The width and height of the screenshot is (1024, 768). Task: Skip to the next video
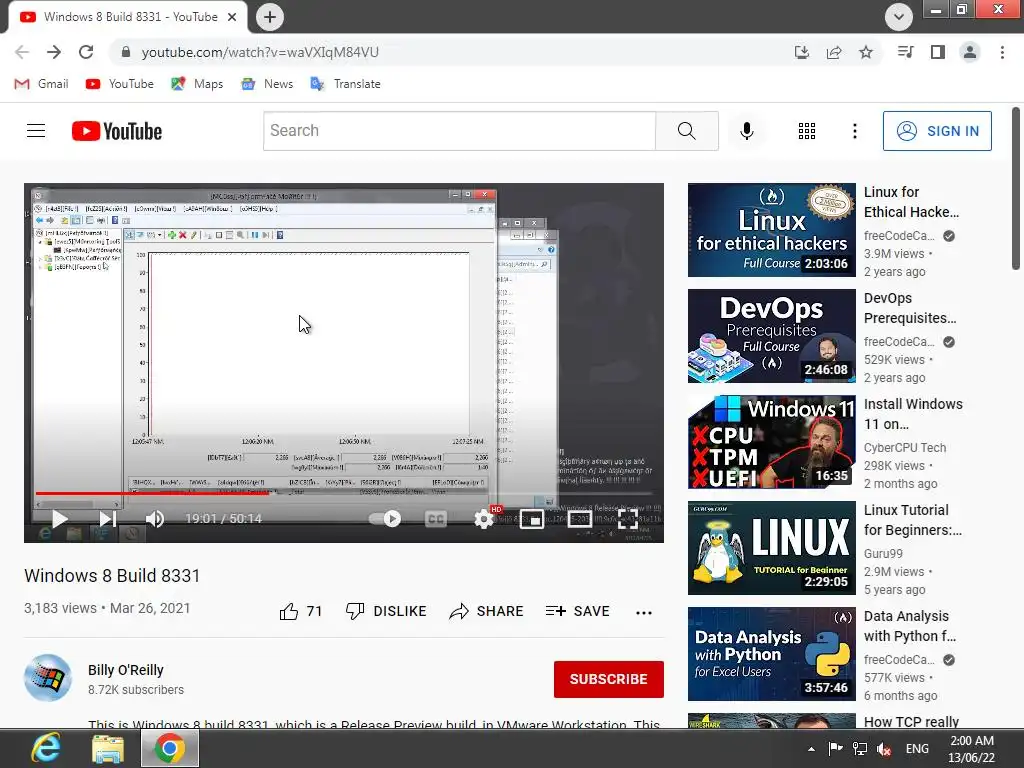point(108,519)
